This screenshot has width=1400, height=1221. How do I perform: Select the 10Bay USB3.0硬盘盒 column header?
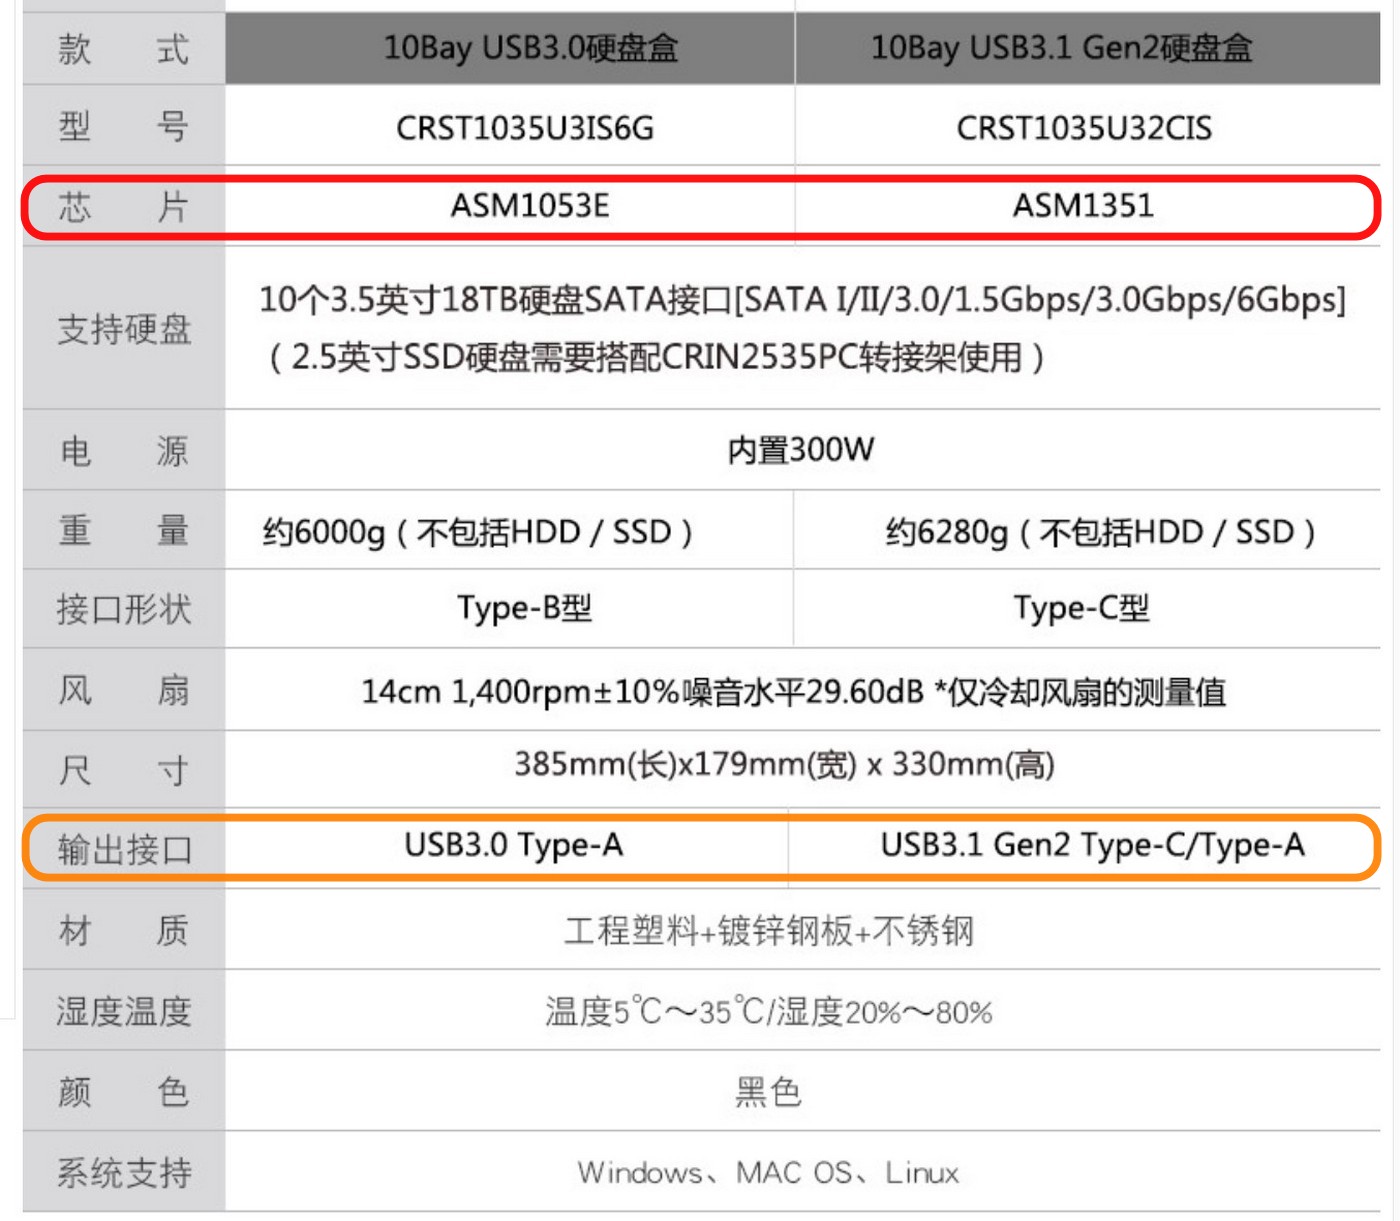[x=530, y=48]
